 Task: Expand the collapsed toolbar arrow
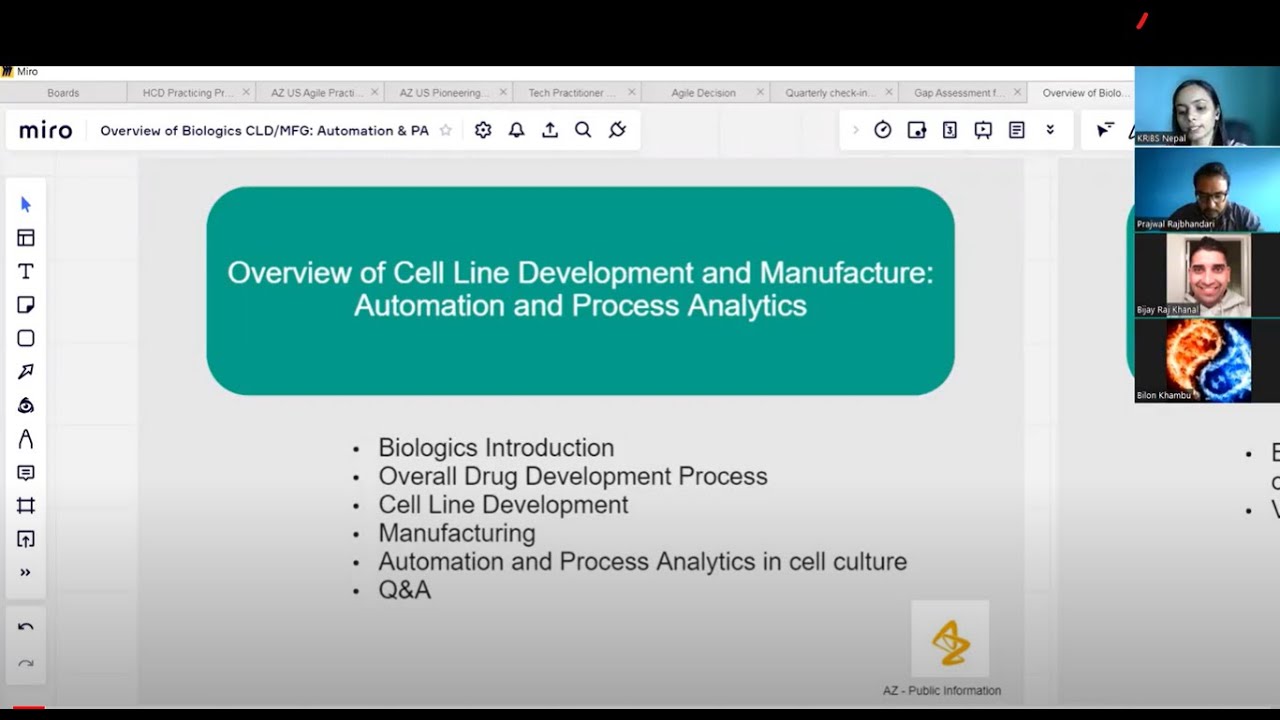(x=855, y=130)
